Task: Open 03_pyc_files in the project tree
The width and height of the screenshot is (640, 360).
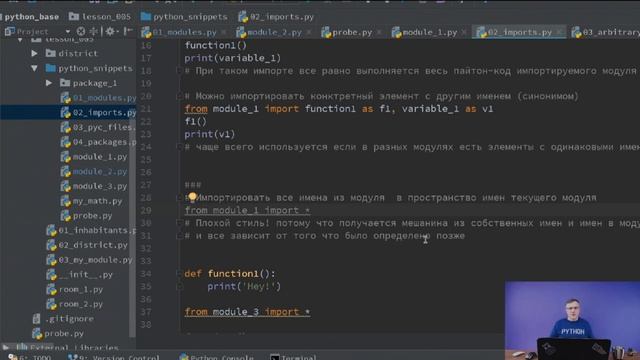Action: pyautogui.click(x=98, y=127)
